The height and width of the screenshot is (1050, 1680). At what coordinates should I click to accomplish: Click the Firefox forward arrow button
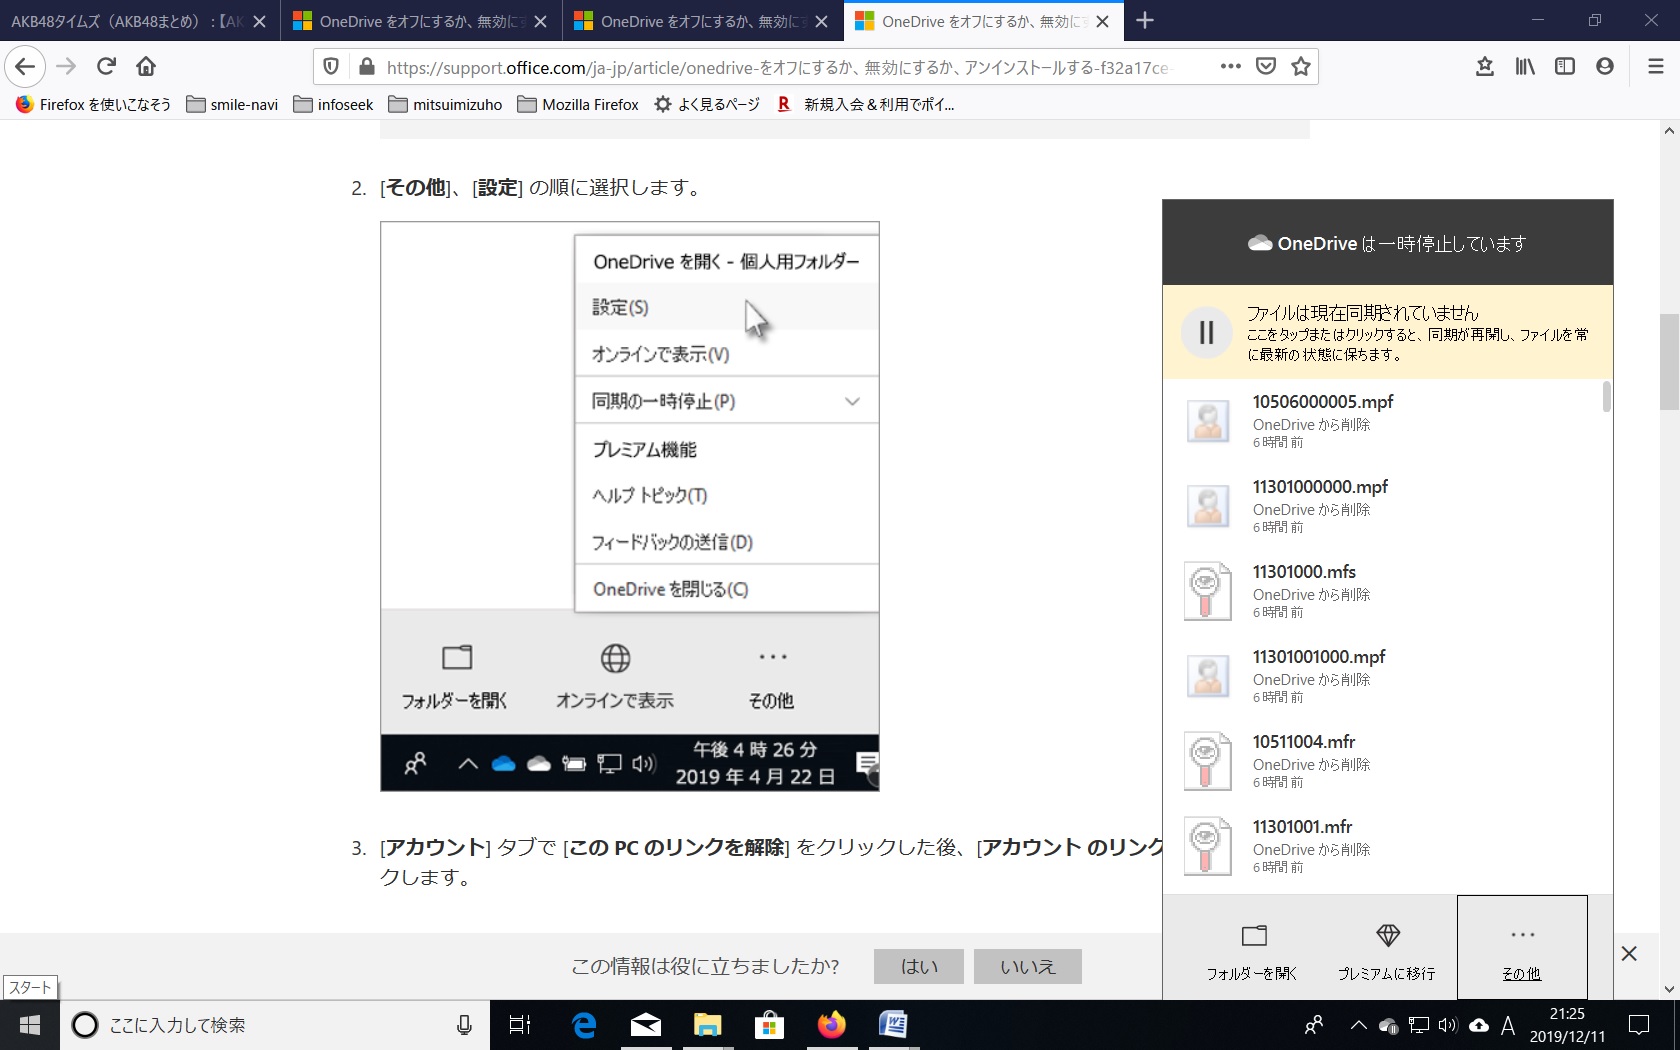click(66, 67)
